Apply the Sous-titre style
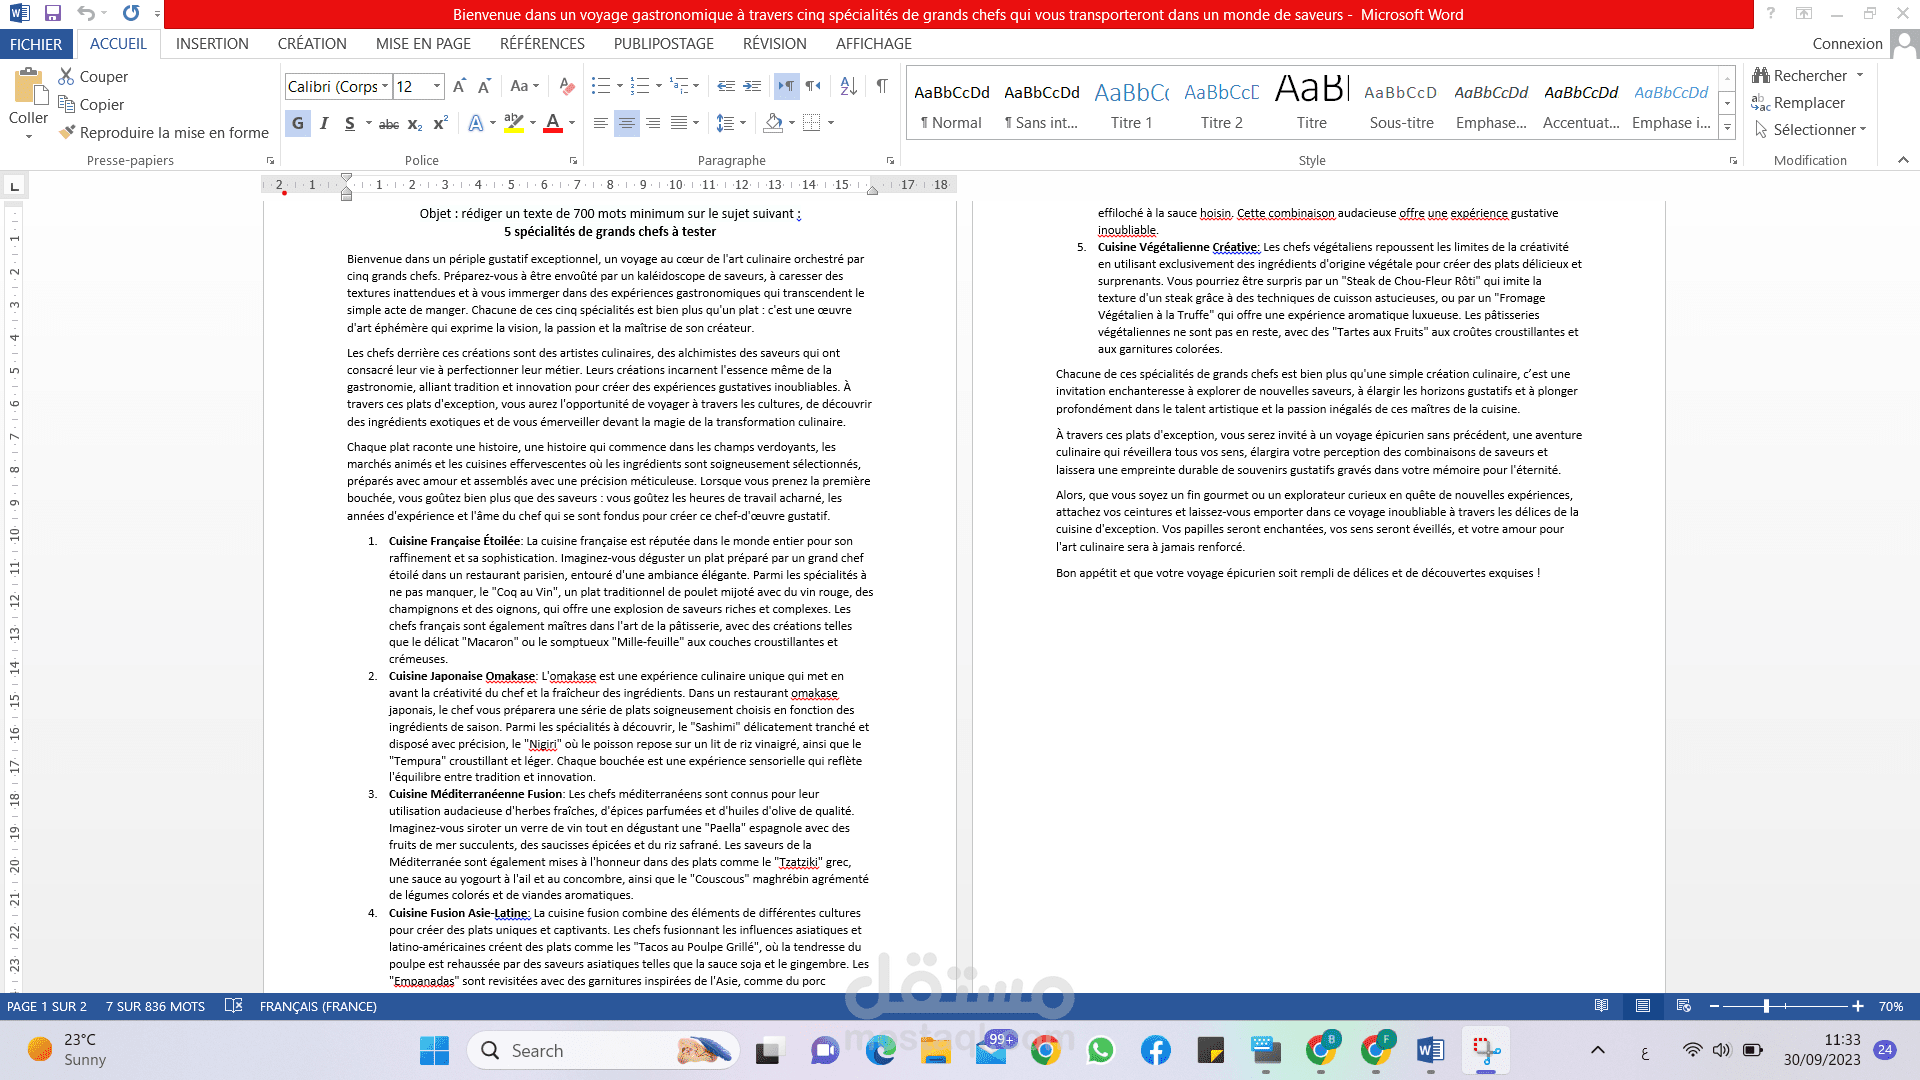 pos(1401,105)
